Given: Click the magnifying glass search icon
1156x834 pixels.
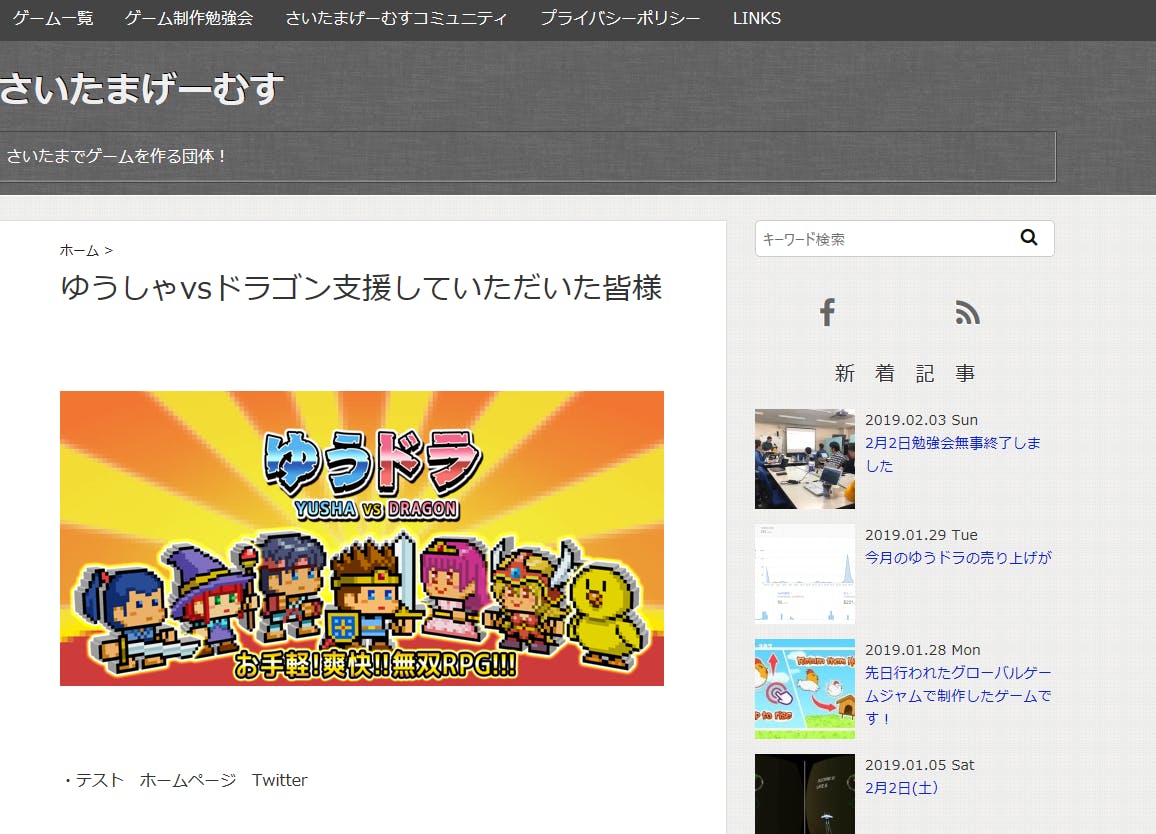Looking at the screenshot, I should pos(1029,238).
